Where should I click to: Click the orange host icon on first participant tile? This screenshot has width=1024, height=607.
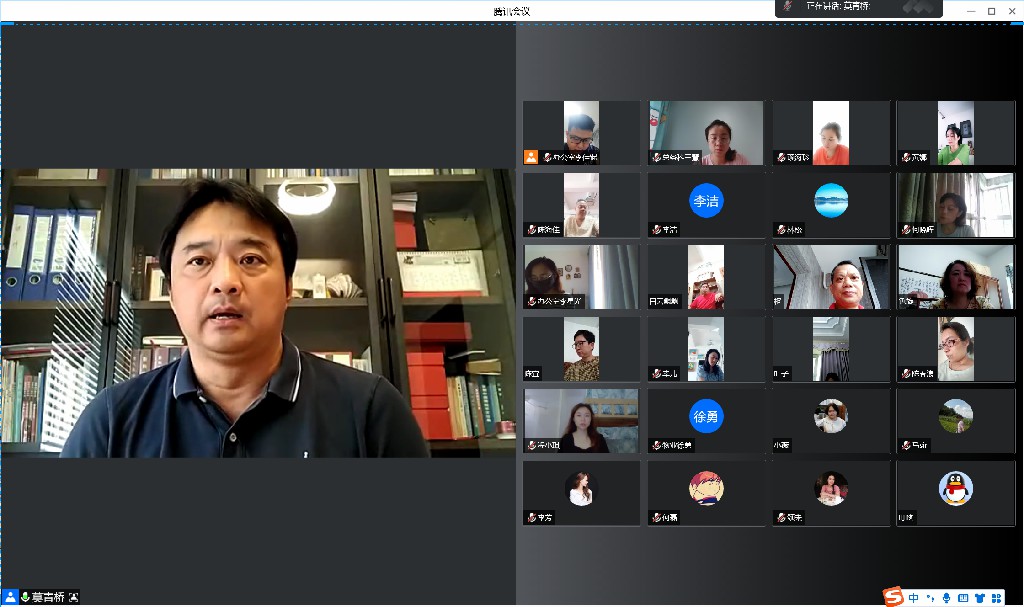pyautogui.click(x=531, y=156)
